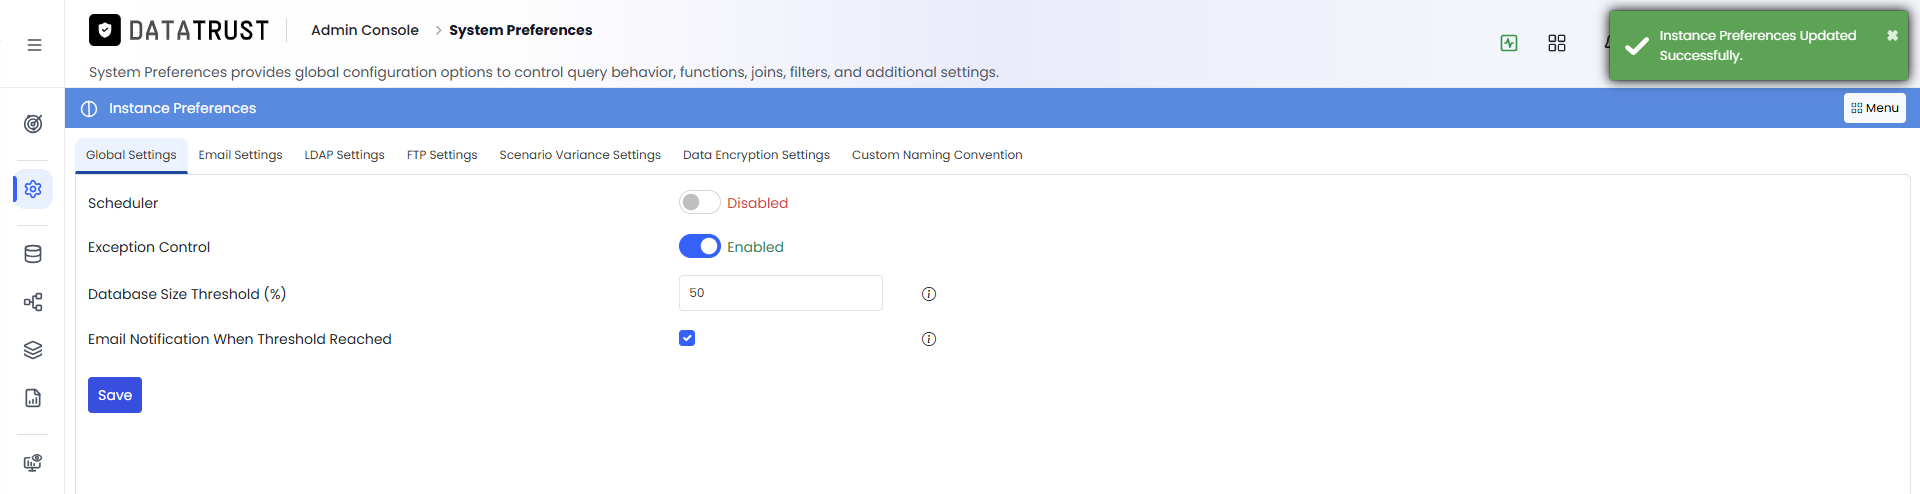Click the Enabled status label
The image size is (1920, 494).
(755, 247)
